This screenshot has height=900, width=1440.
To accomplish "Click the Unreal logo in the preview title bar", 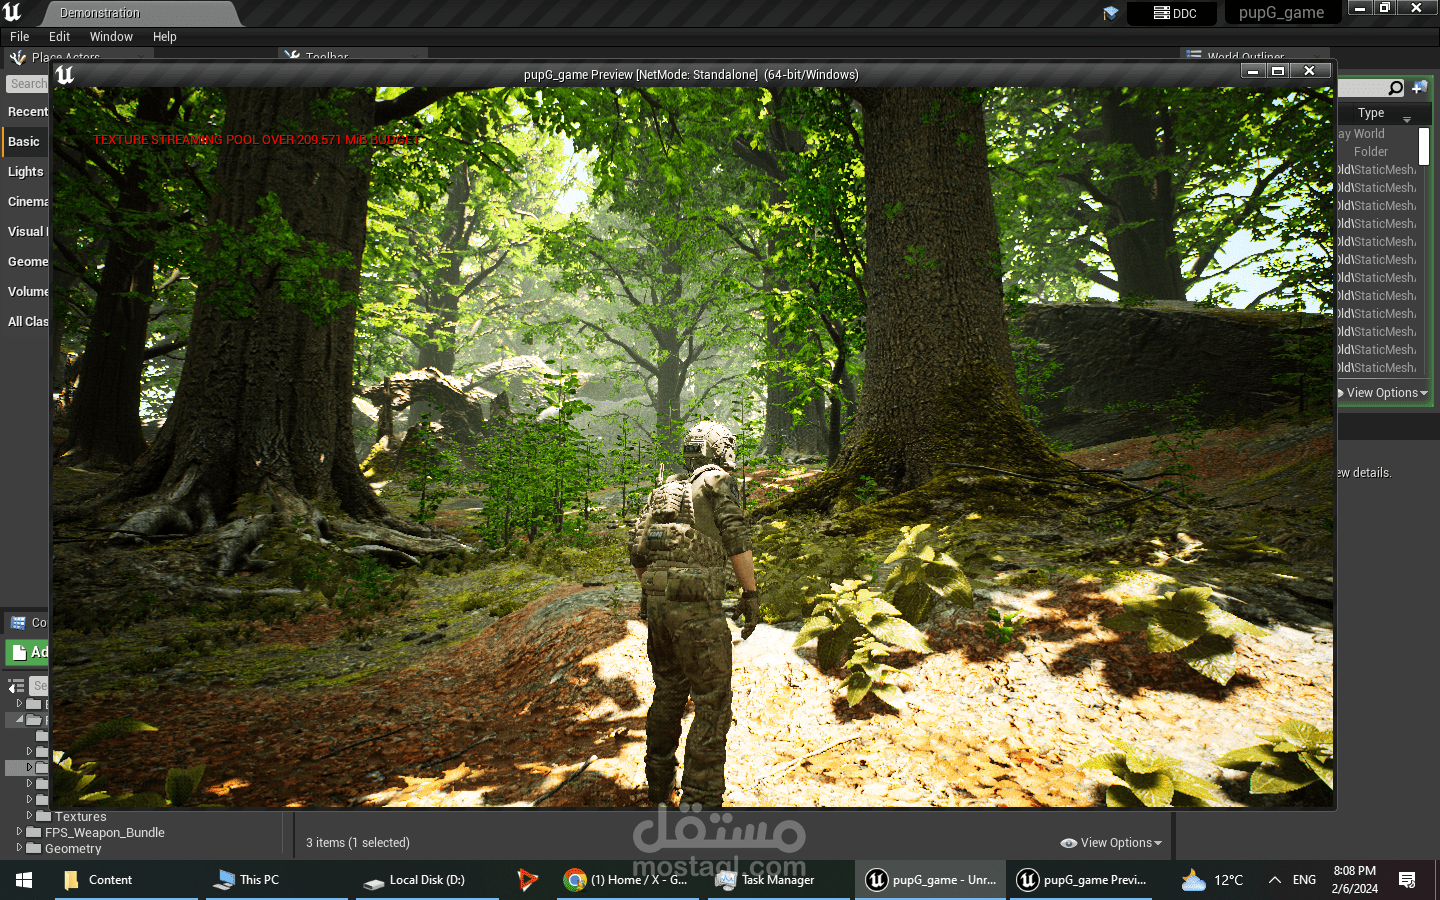I will [x=65, y=74].
